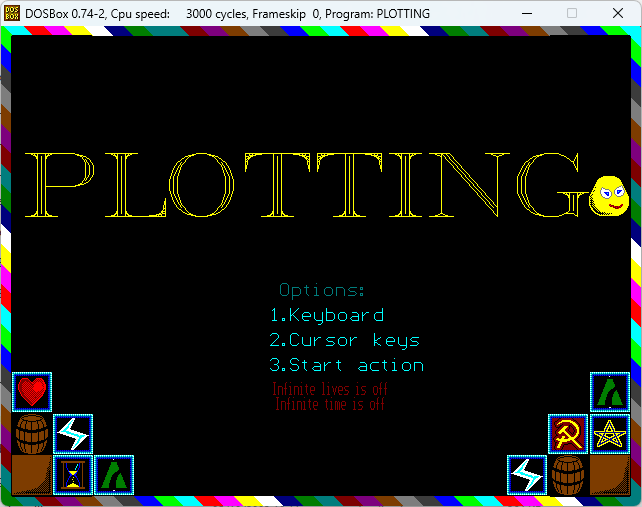Click the DOSBox title bar text
This screenshot has width=642, height=507.
coord(227,14)
